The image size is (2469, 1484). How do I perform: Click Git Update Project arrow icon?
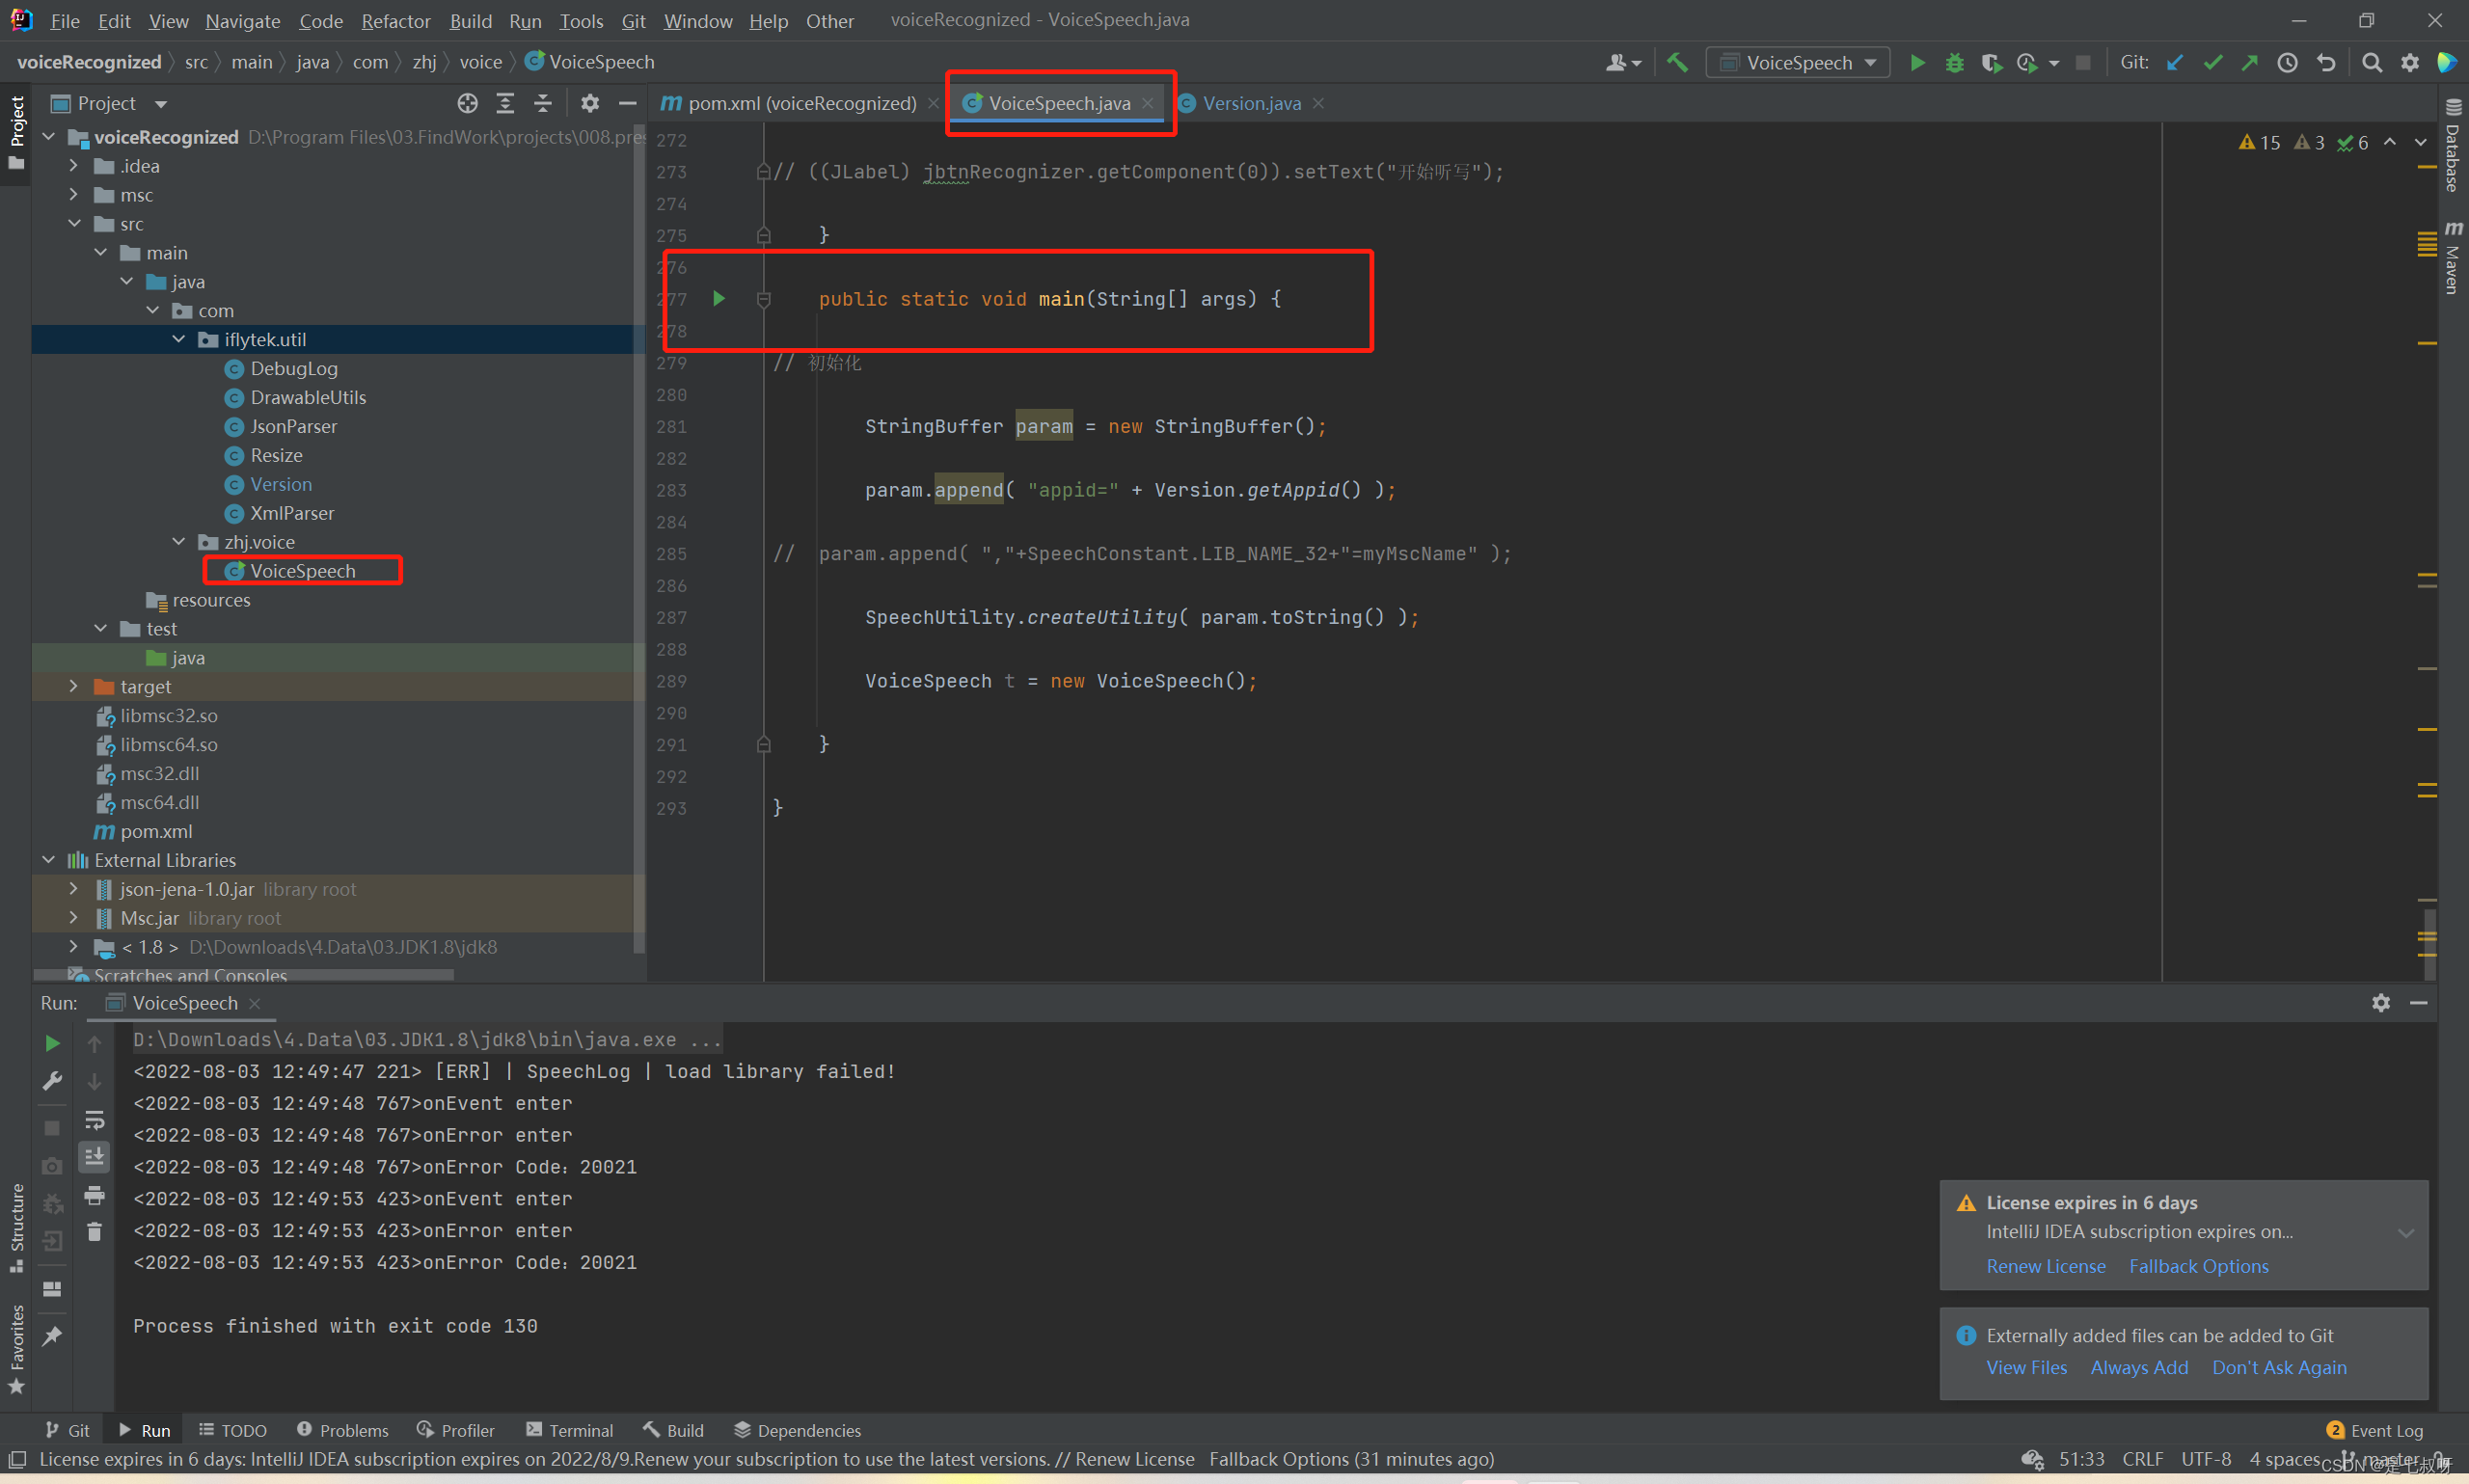(2174, 63)
